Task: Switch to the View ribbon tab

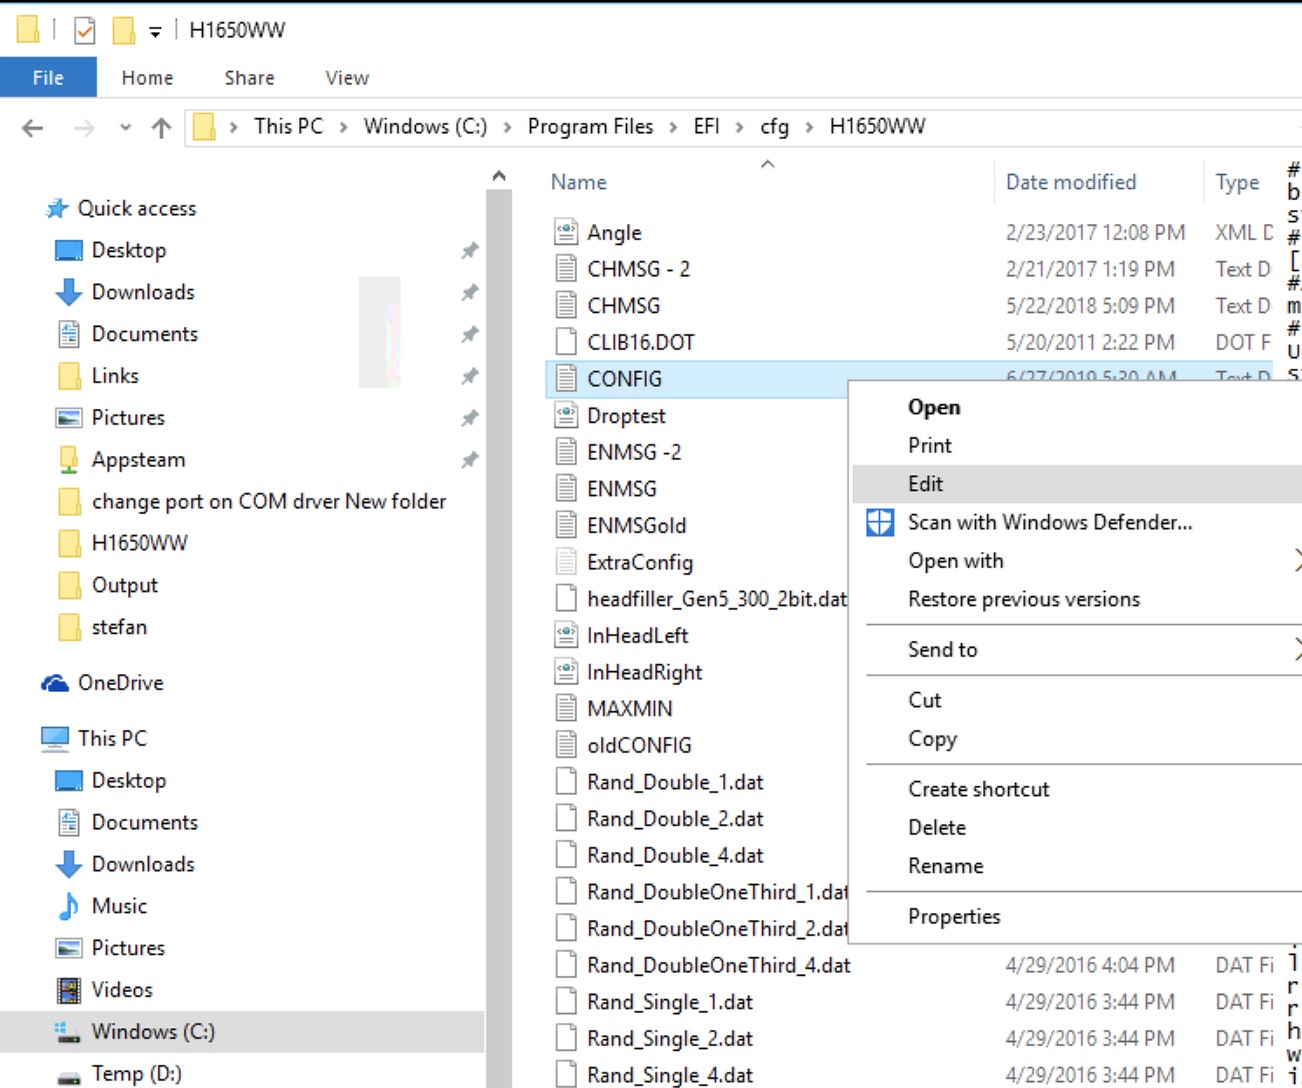Action: pos(345,77)
